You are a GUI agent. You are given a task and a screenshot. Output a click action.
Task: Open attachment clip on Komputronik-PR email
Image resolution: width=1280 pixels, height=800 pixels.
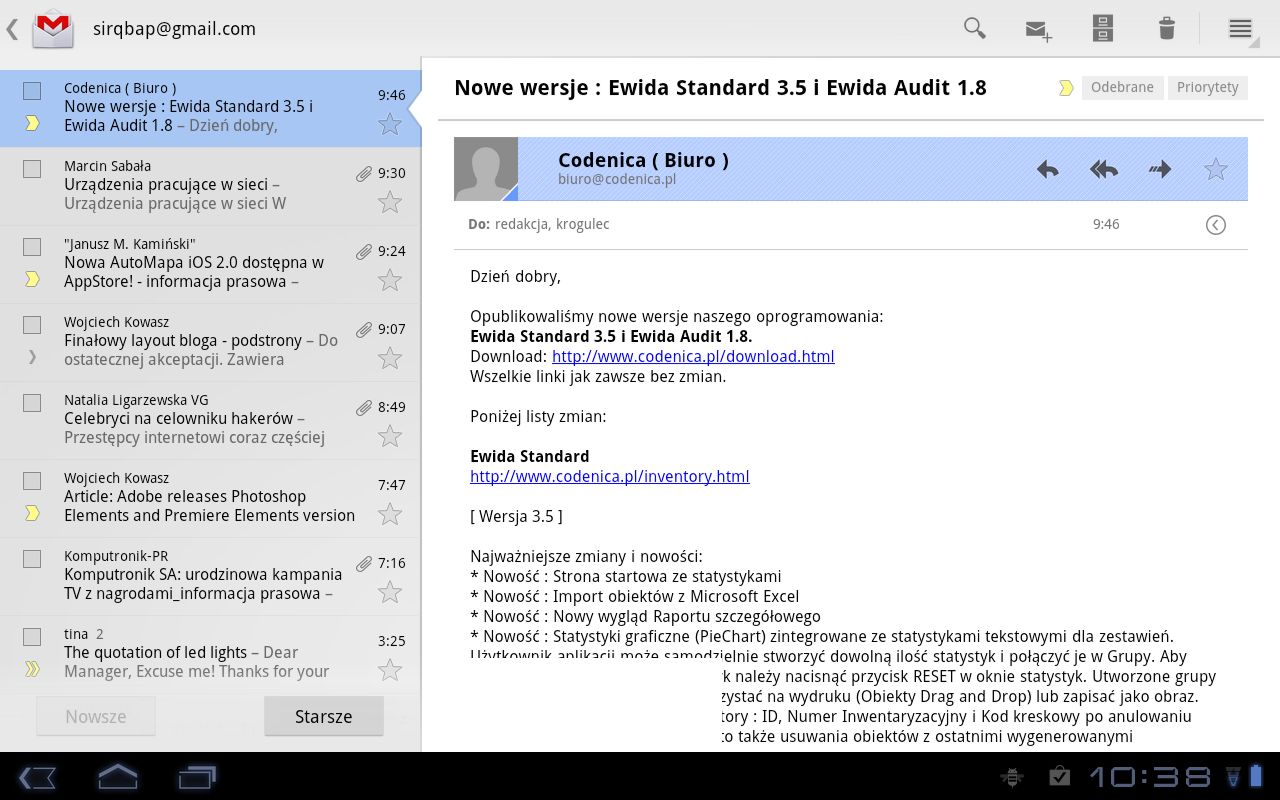click(364, 564)
